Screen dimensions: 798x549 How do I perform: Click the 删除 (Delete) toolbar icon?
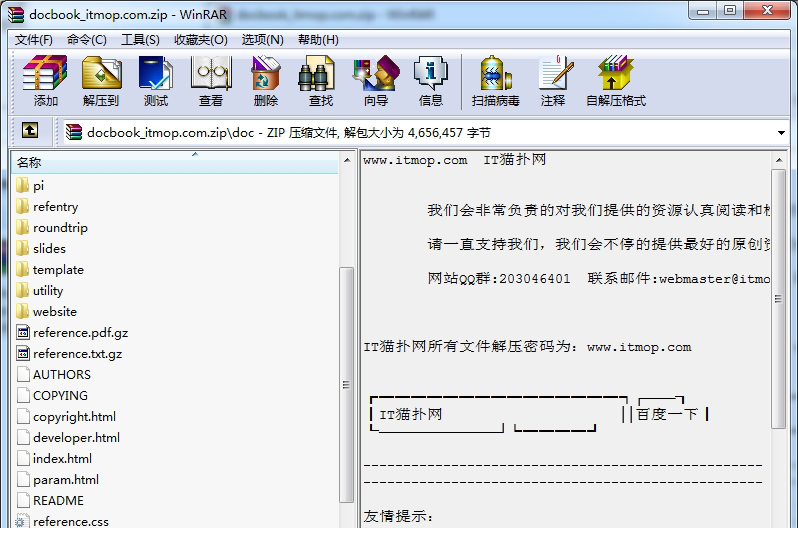click(266, 80)
